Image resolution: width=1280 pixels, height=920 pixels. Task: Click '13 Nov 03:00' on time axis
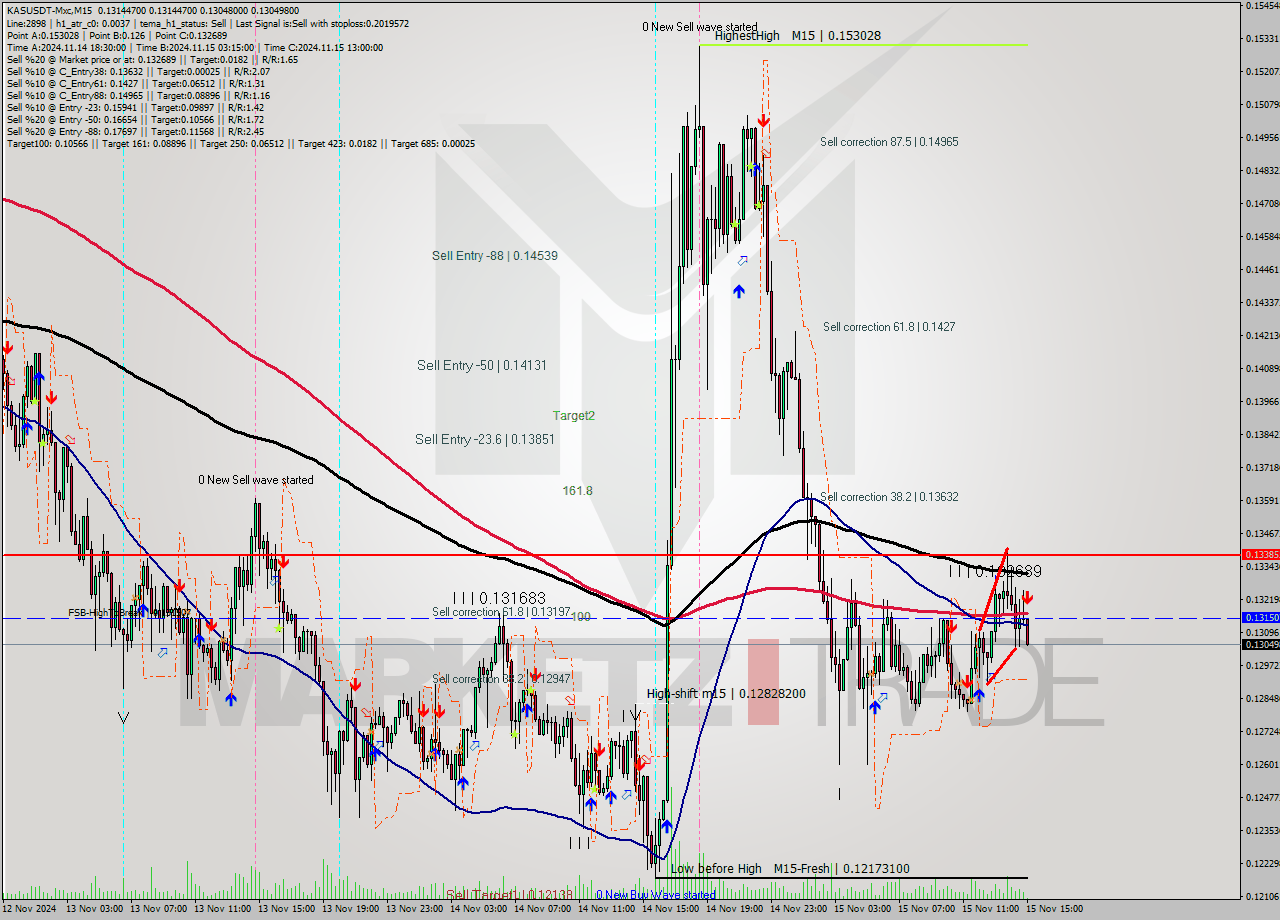tap(94, 909)
